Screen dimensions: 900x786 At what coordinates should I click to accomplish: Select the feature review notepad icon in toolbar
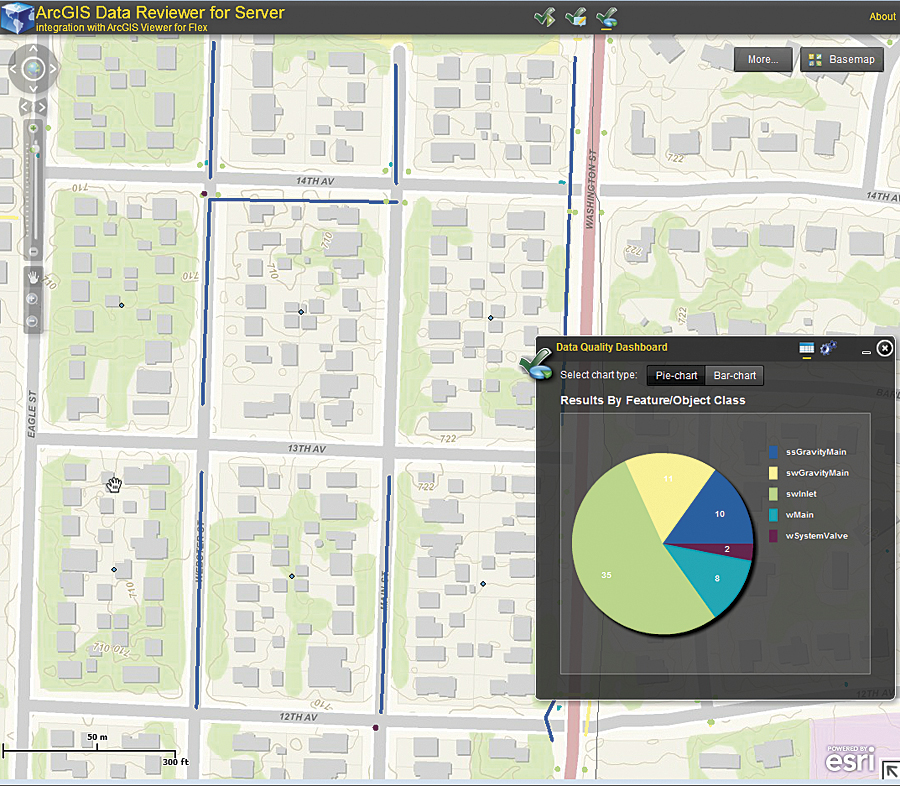pos(576,16)
